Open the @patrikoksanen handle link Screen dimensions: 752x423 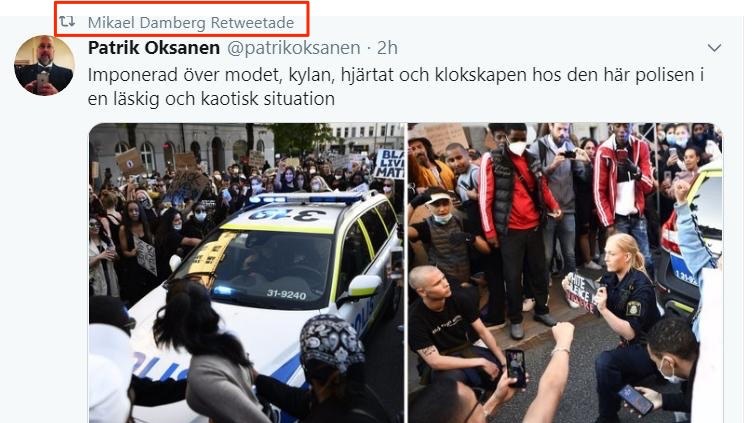tap(294, 47)
